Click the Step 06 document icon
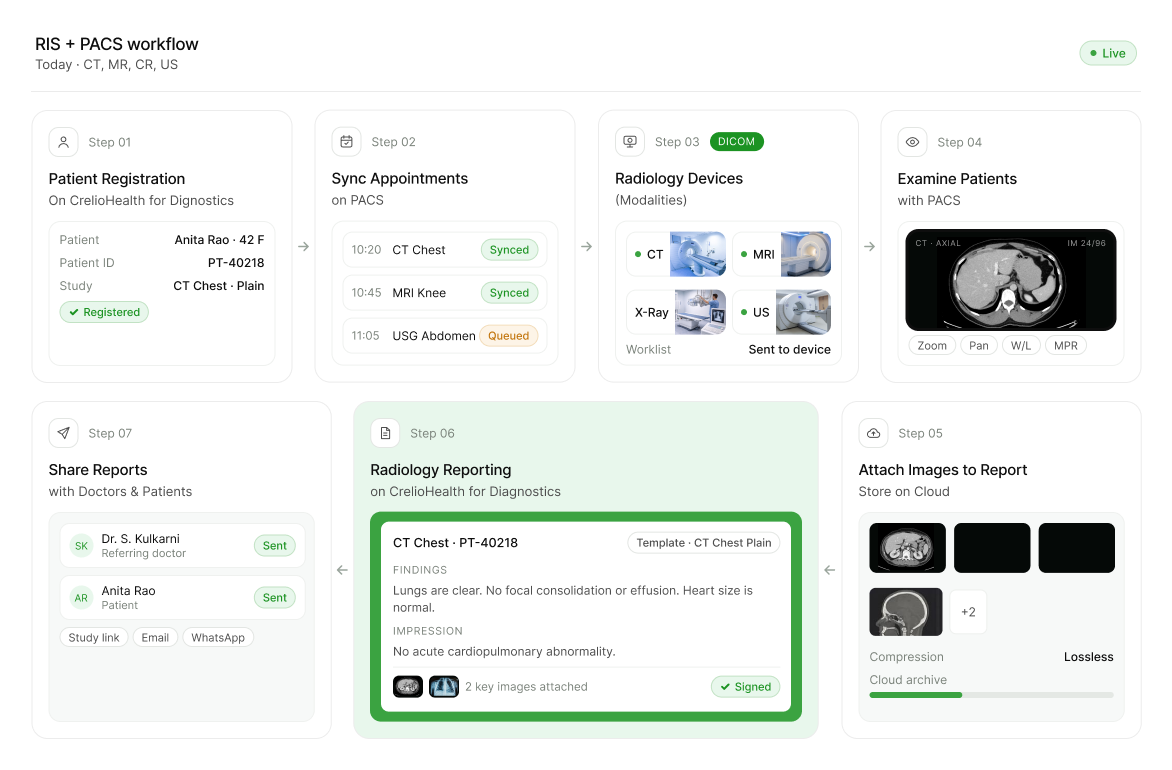Screen dimensions: 1172x770 click(386, 434)
